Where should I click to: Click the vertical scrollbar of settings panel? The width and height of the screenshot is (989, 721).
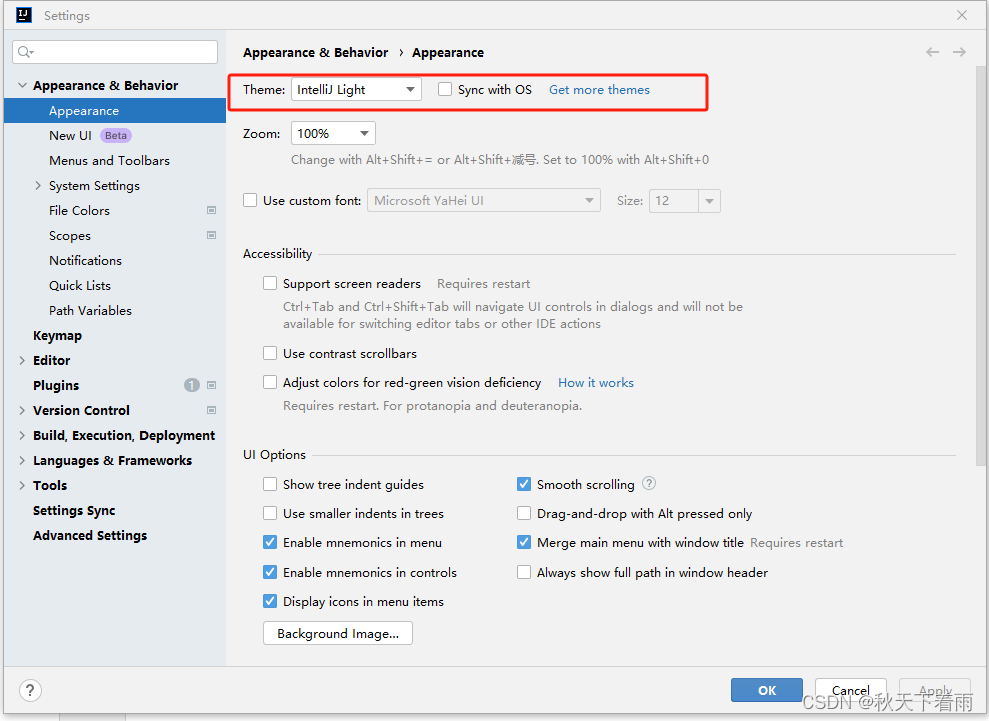(x=981, y=265)
